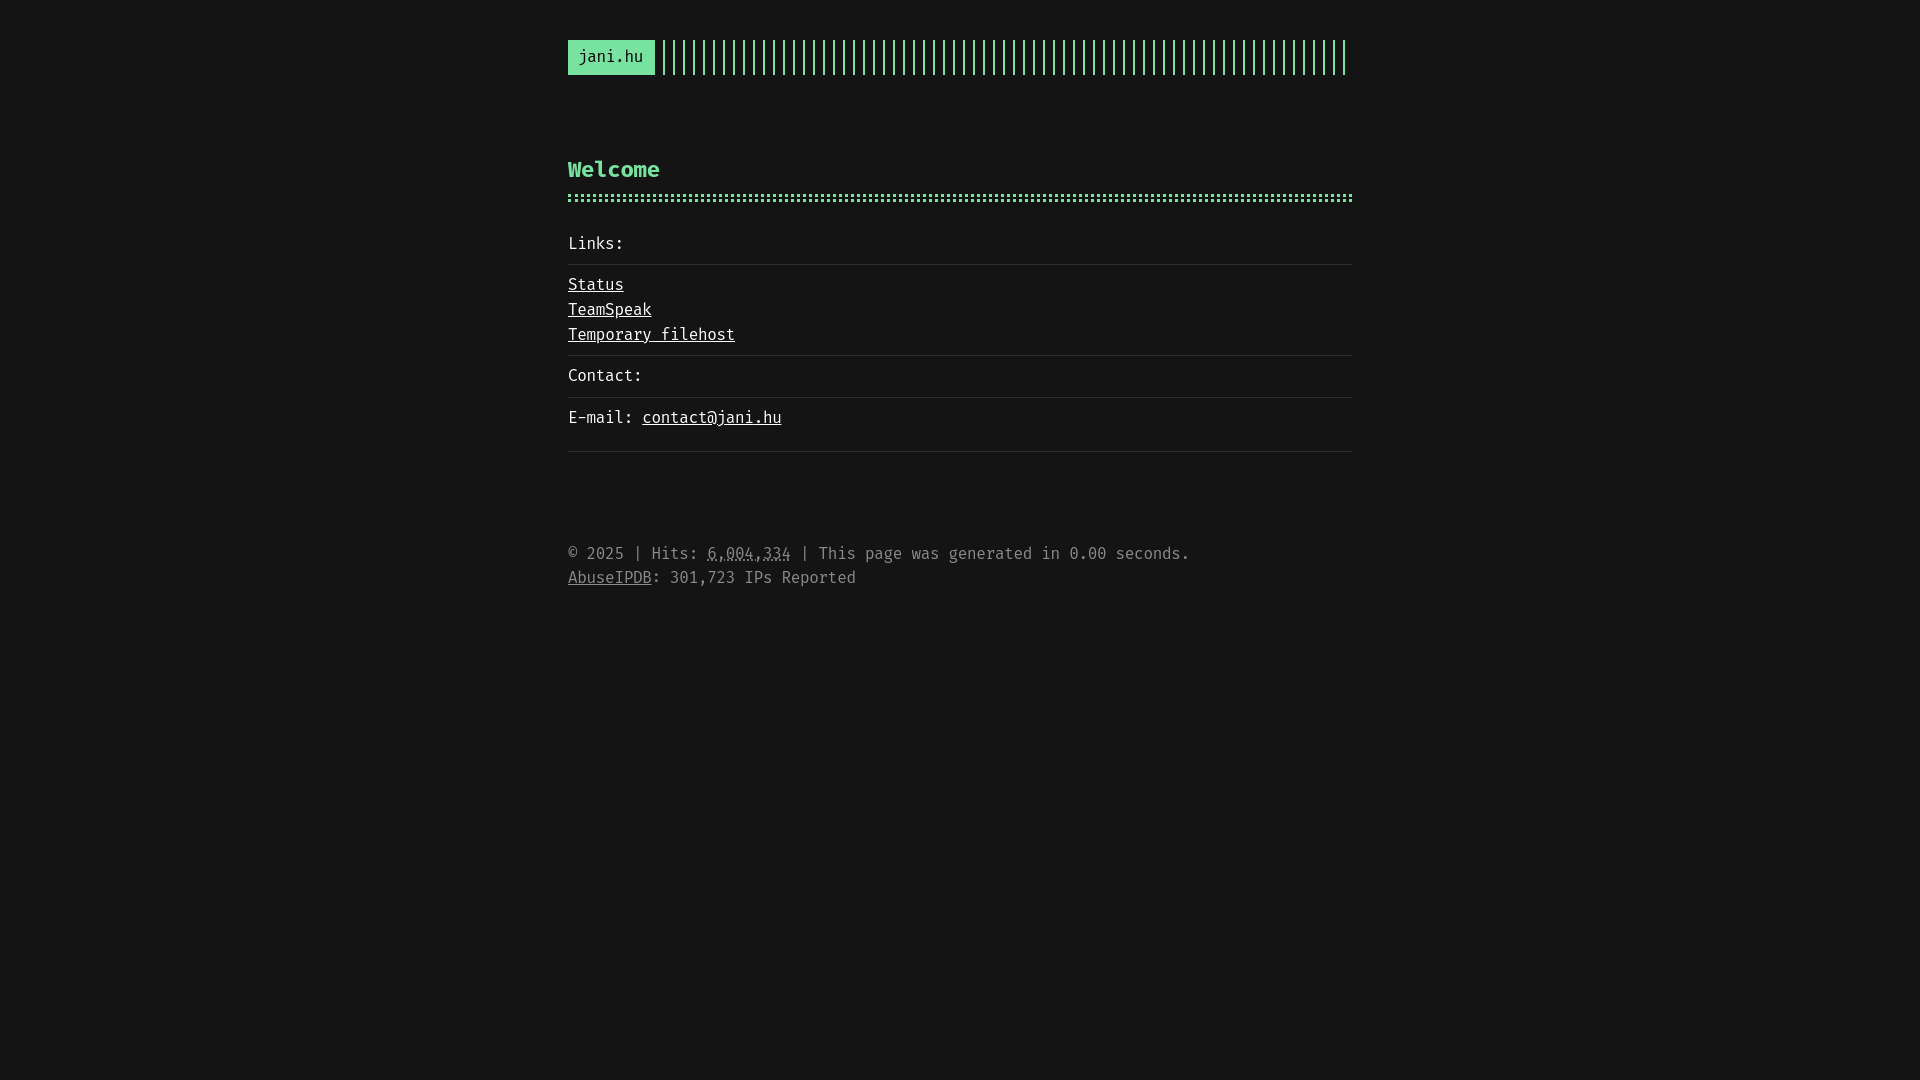Screen dimensions: 1920x1080
Task: Click the Welcome heading
Action: (x=614, y=170)
